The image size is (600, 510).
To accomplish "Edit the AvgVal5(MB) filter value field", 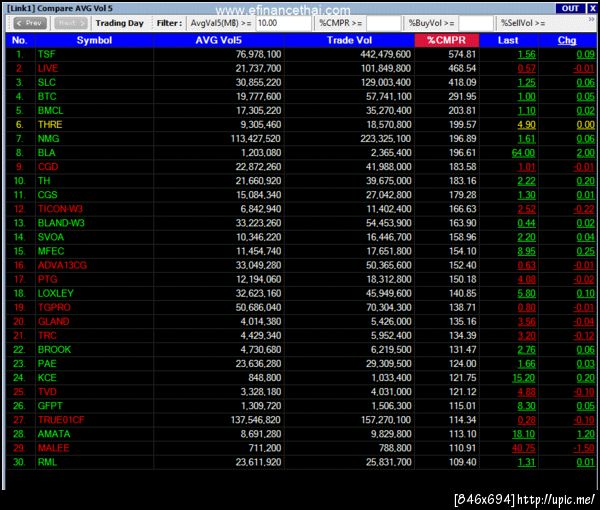I will tap(283, 23).
